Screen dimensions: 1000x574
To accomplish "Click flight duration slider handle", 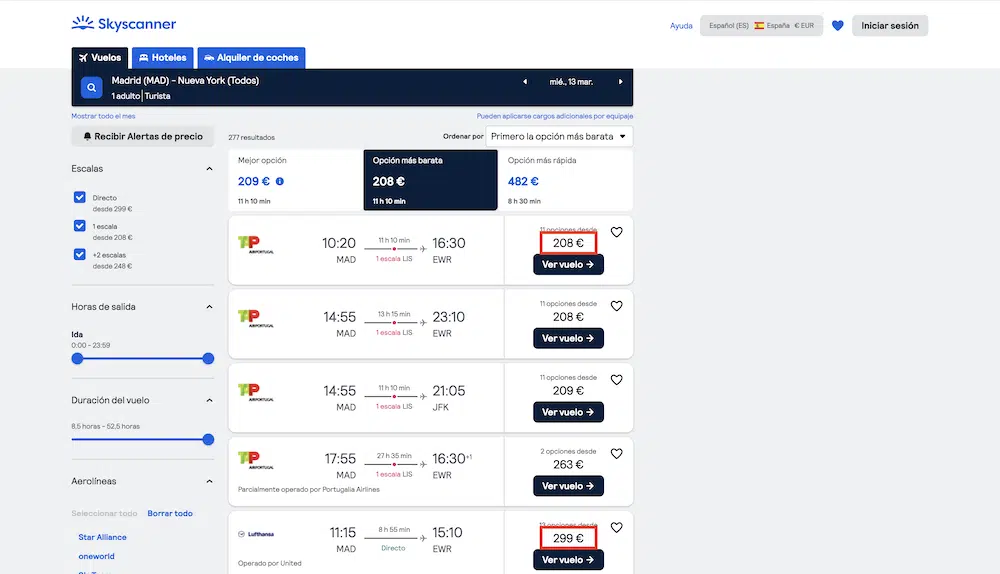I will 208,439.
